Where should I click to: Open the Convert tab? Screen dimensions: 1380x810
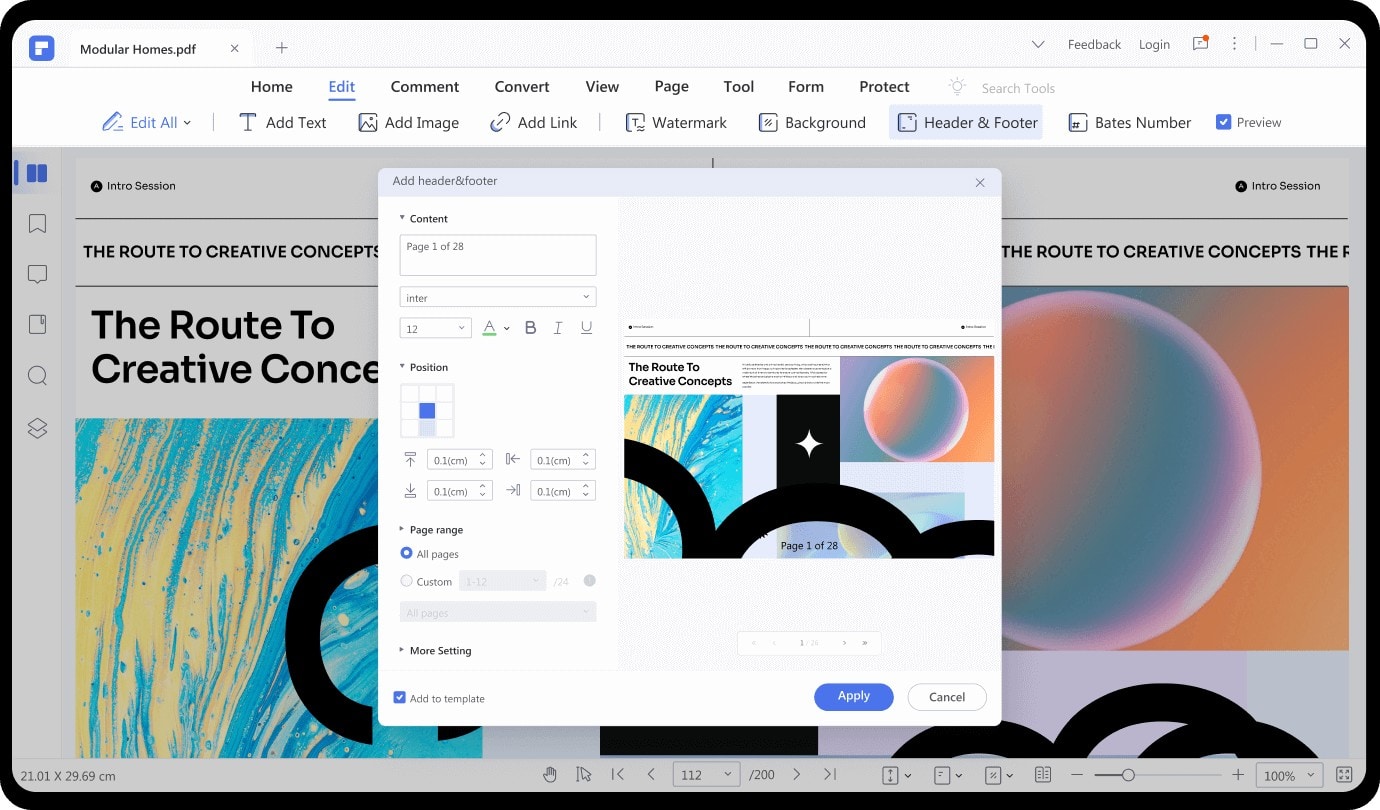(521, 87)
